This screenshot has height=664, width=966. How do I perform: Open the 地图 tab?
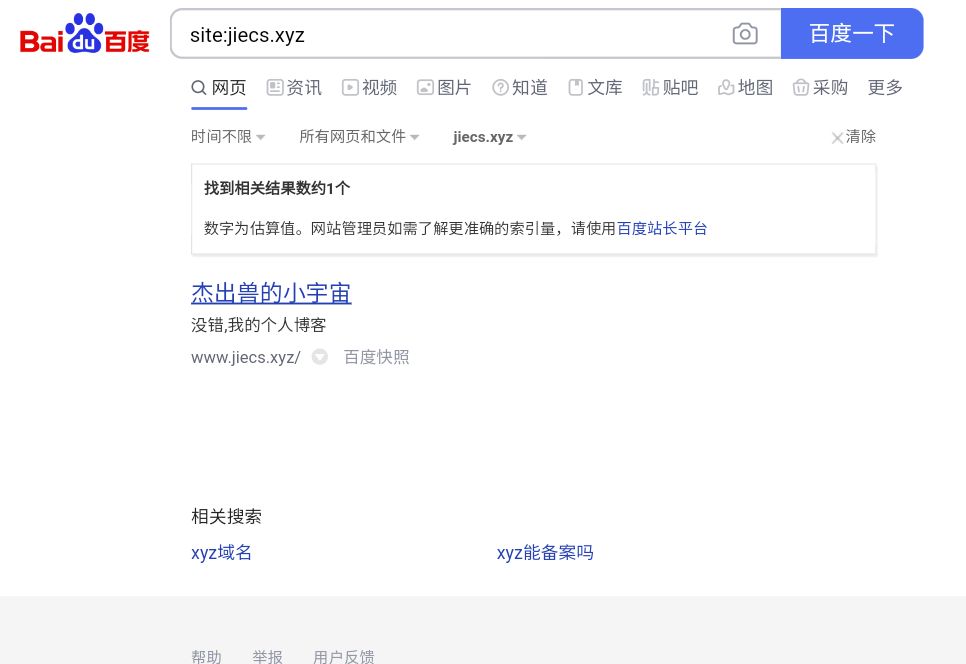(745, 87)
